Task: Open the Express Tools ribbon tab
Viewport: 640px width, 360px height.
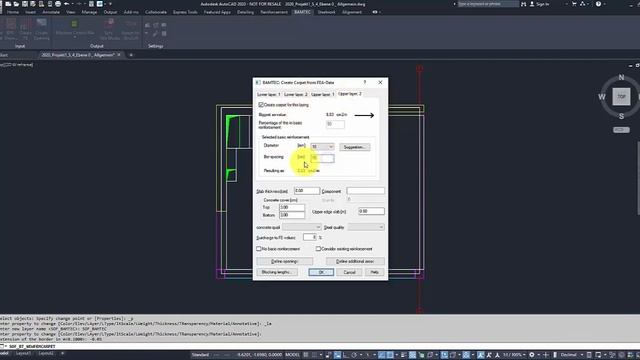Action: (x=185, y=12)
